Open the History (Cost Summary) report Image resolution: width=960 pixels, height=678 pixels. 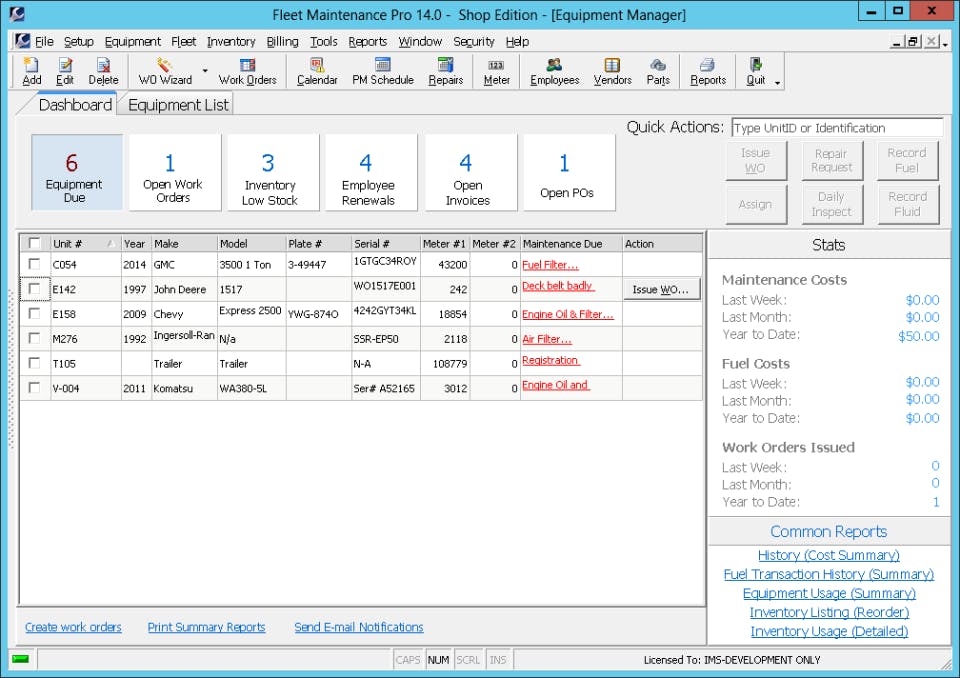point(828,555)
